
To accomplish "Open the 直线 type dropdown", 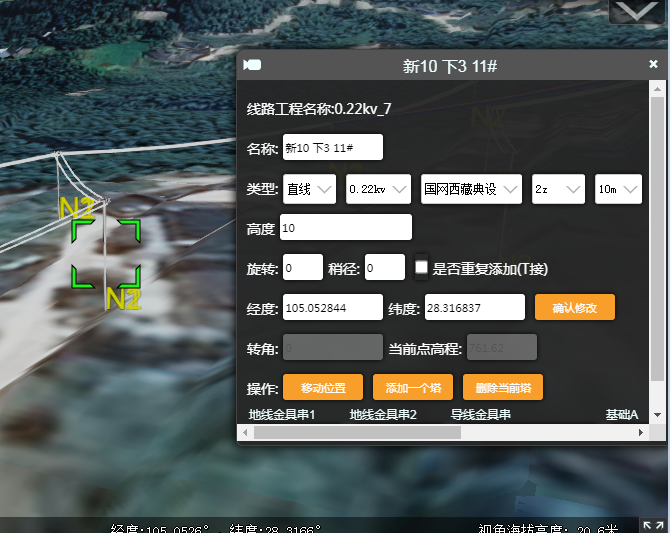I will point(309,189).
